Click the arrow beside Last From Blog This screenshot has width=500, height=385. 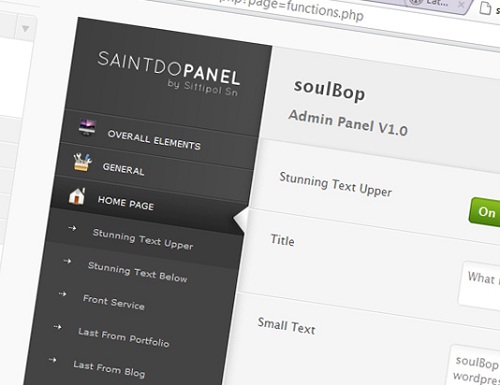click(x=52, y=360)
